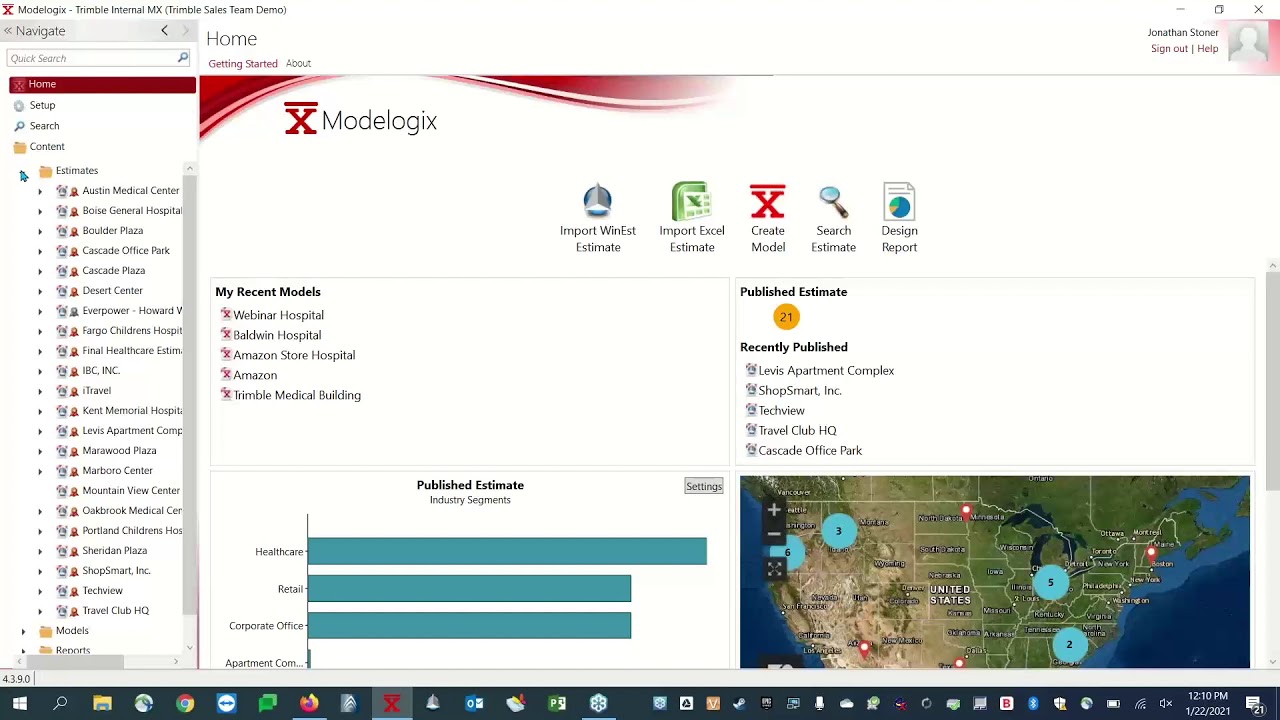1280x720 pixels.
Task: Open the Content folder
Action: (x=39, y=147)
